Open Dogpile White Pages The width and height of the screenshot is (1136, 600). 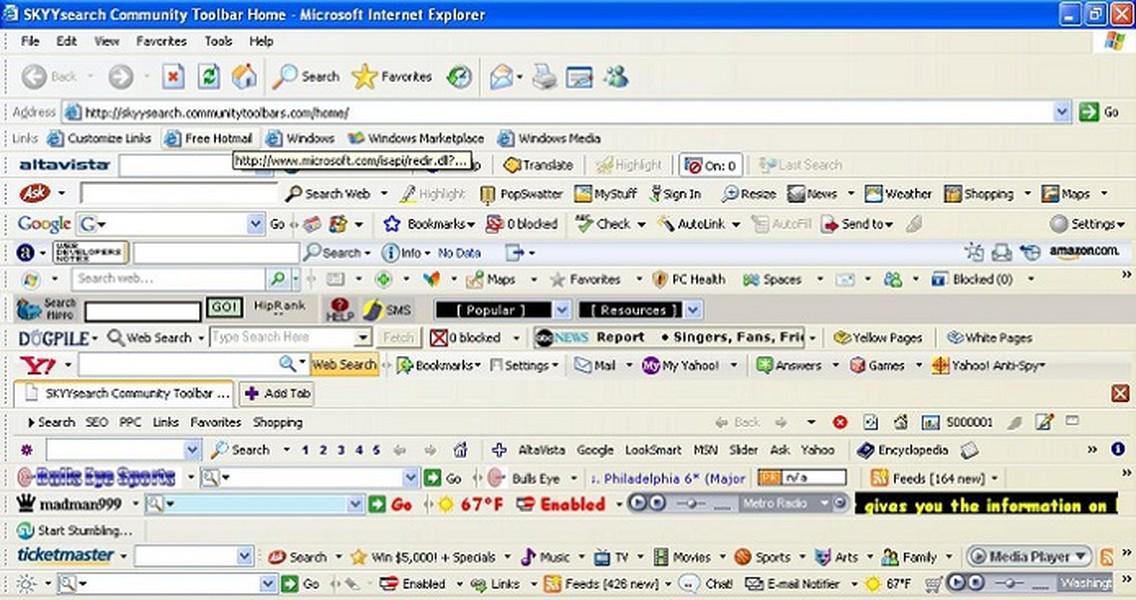click(x=990, y=338)
